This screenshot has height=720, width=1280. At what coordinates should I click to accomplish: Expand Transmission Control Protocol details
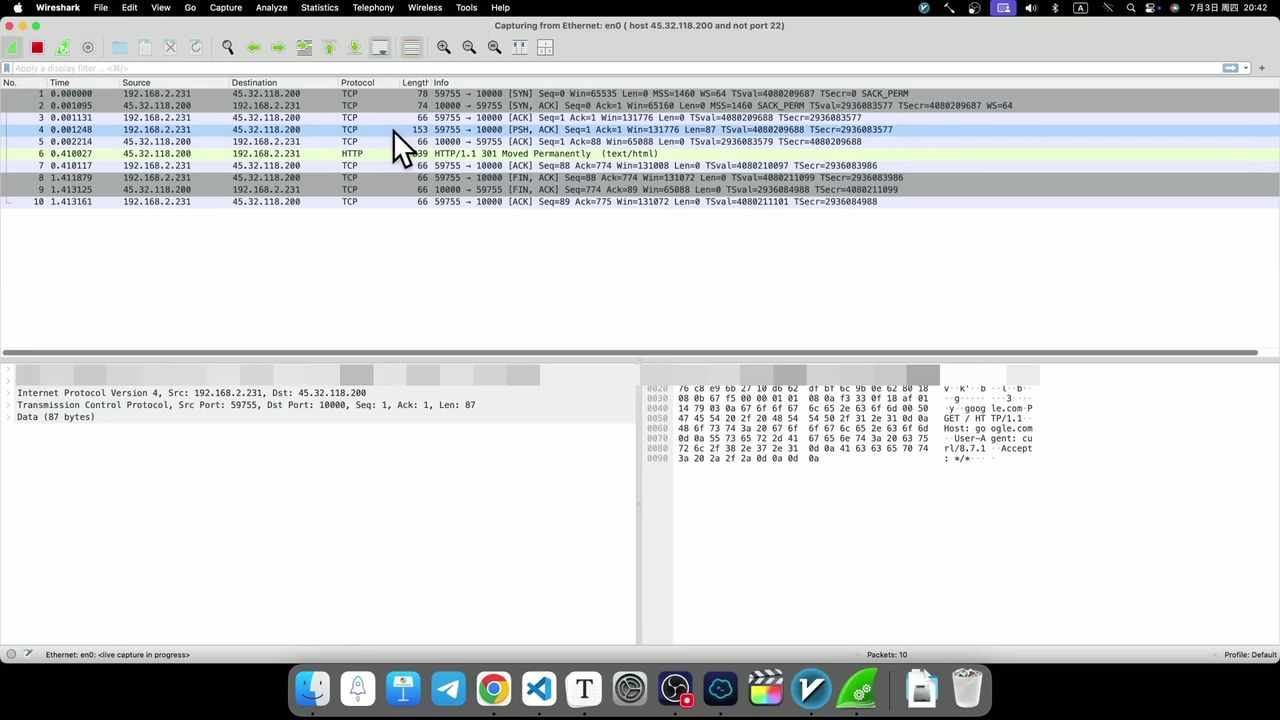pyautogui.click(x=9, y=405)
